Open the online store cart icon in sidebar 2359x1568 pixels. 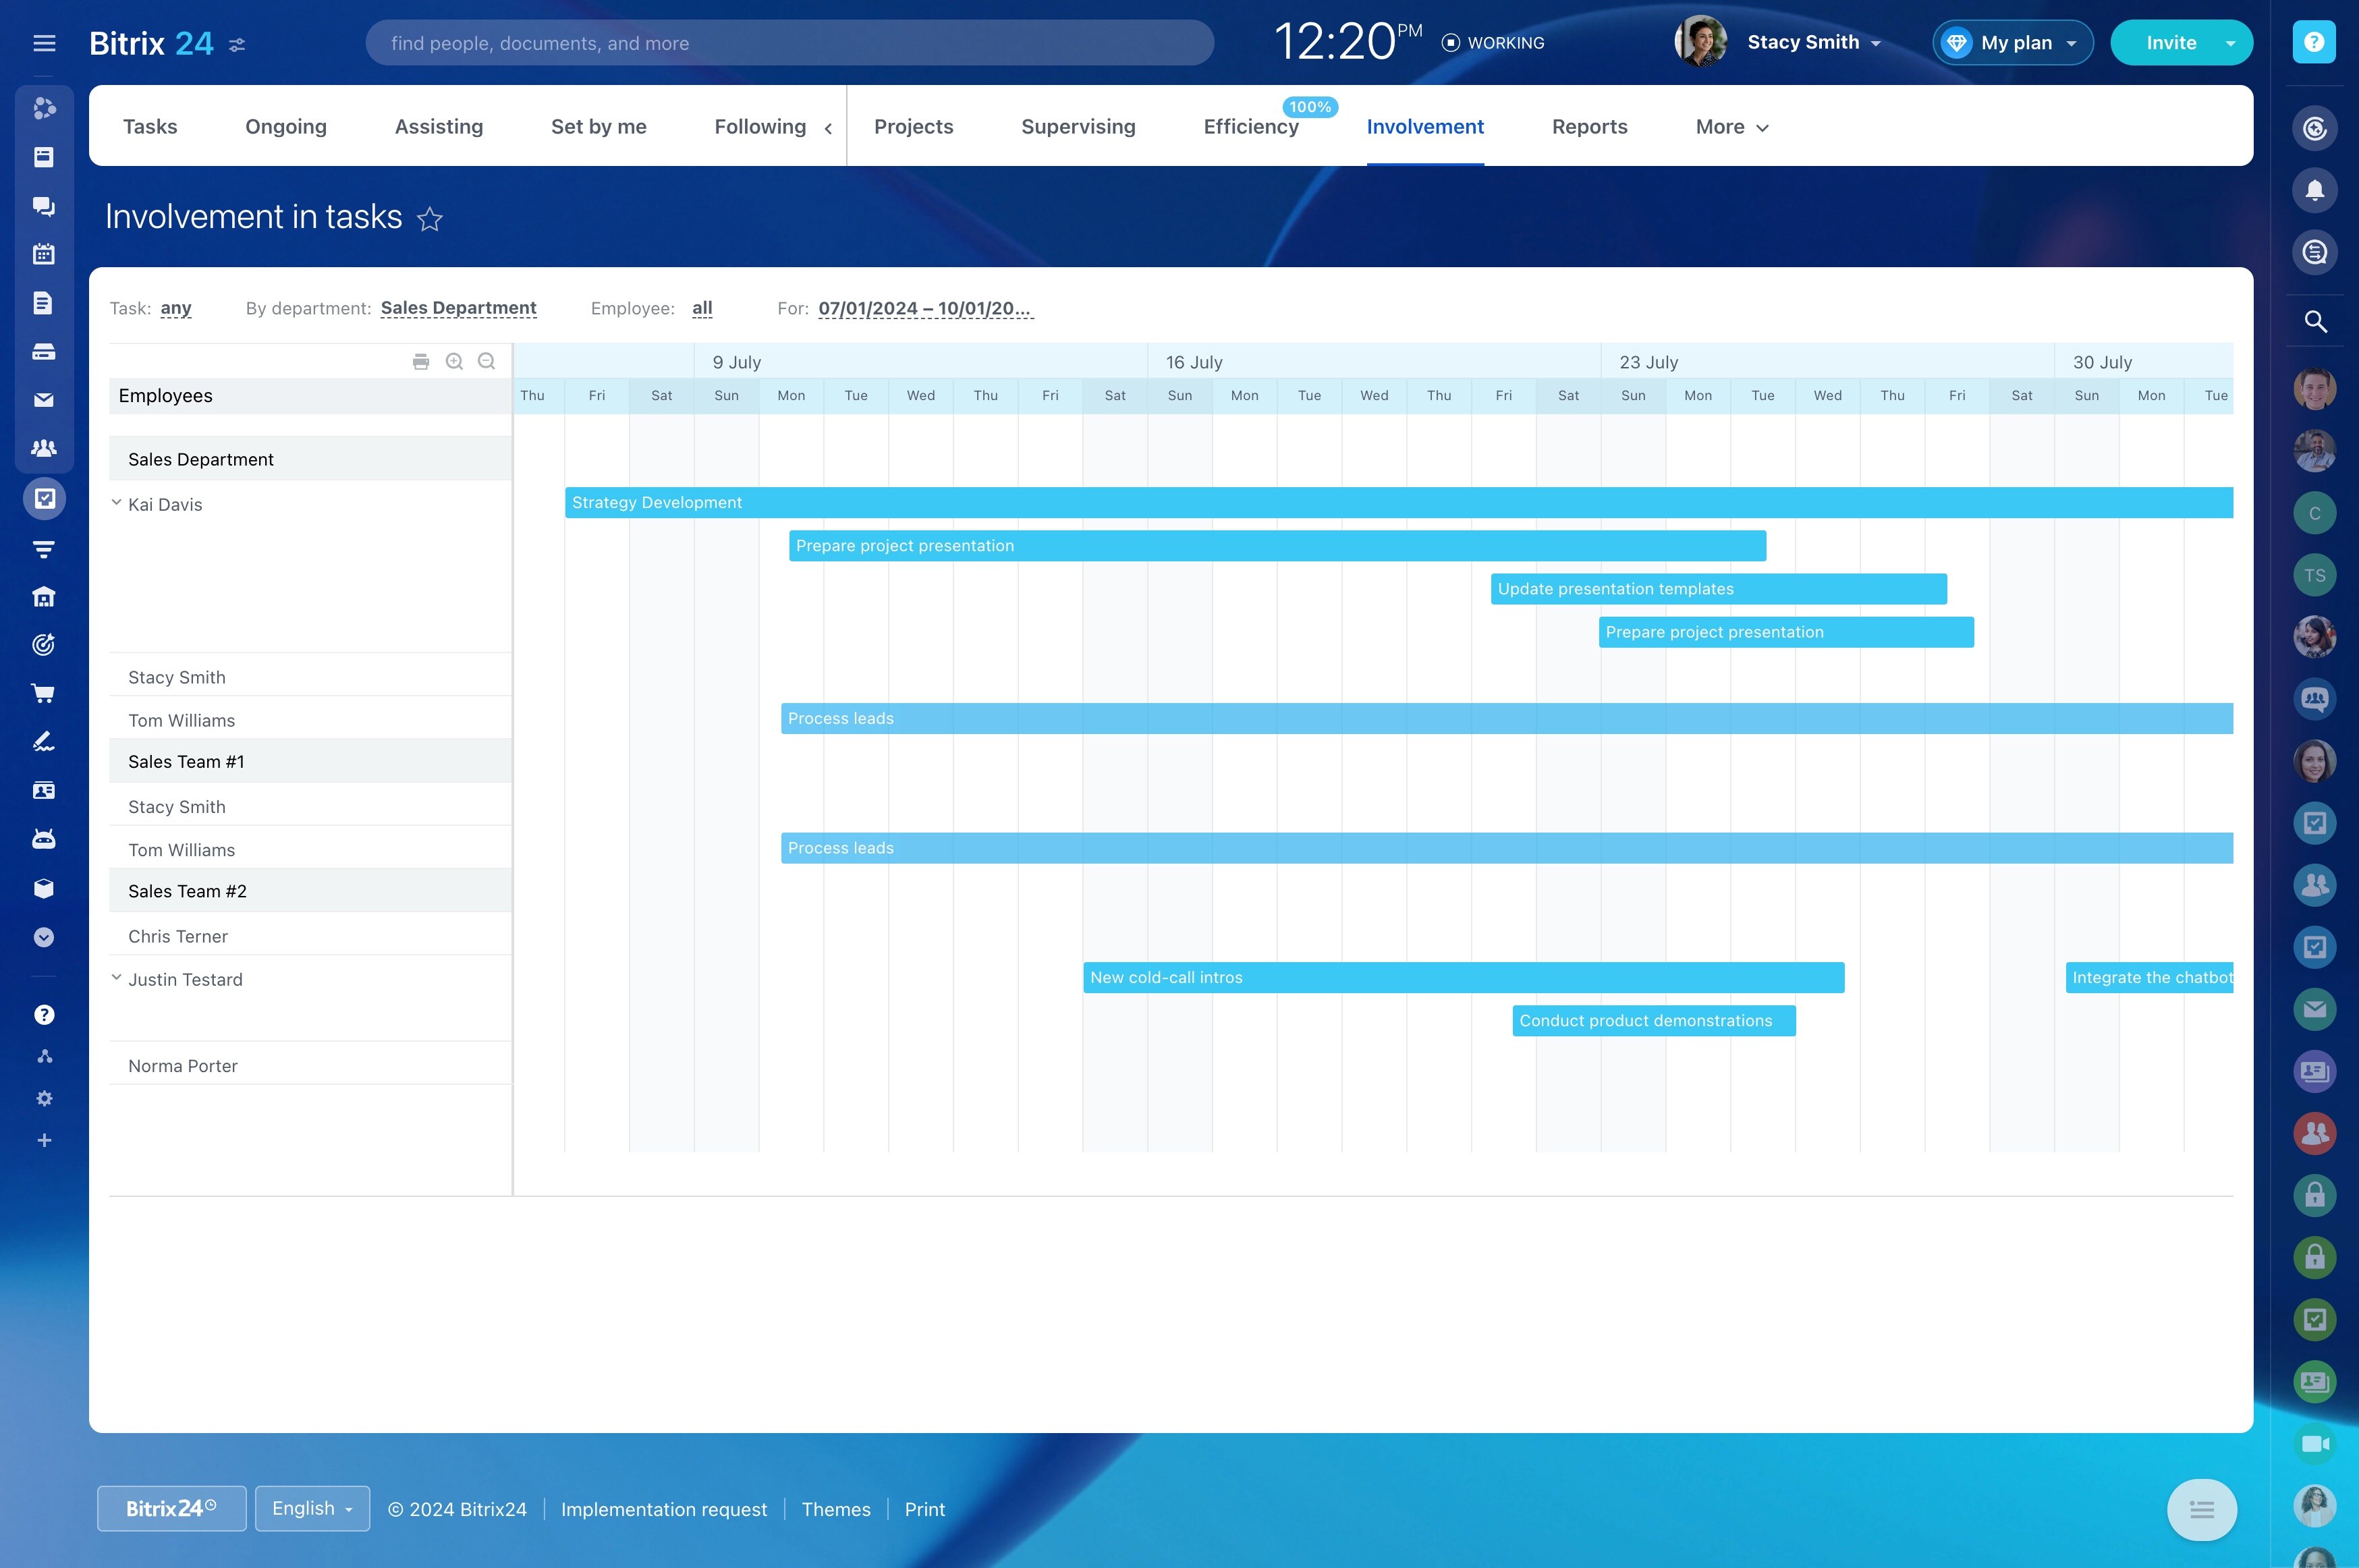click(44, 693)
